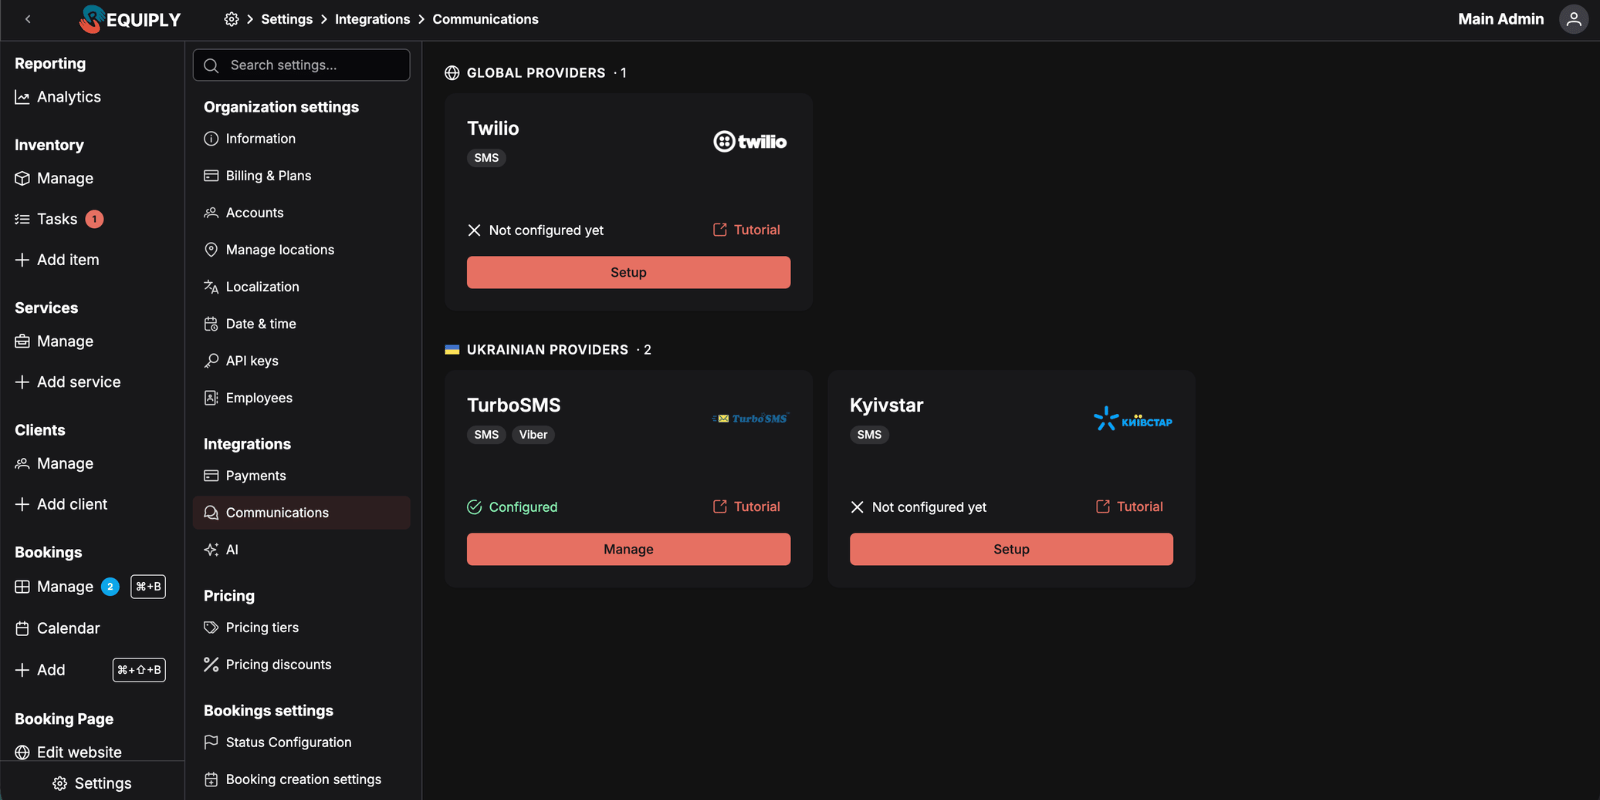This screenshot has width=1600, height=800.
Task: Click SMS tag on TurboSMS card
Action: pos(486,435)
